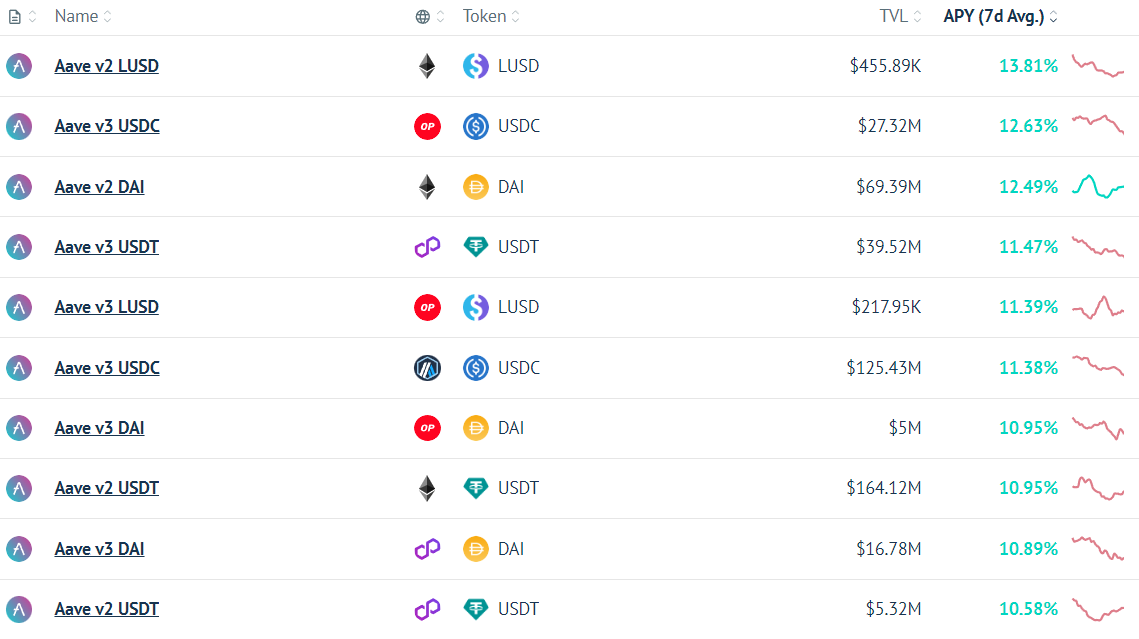The image size is (1139, 639).
Task: Click the DAI token icon in the Aave v2 DAI row
Action: pyautogui.click(x=476, y=187)
